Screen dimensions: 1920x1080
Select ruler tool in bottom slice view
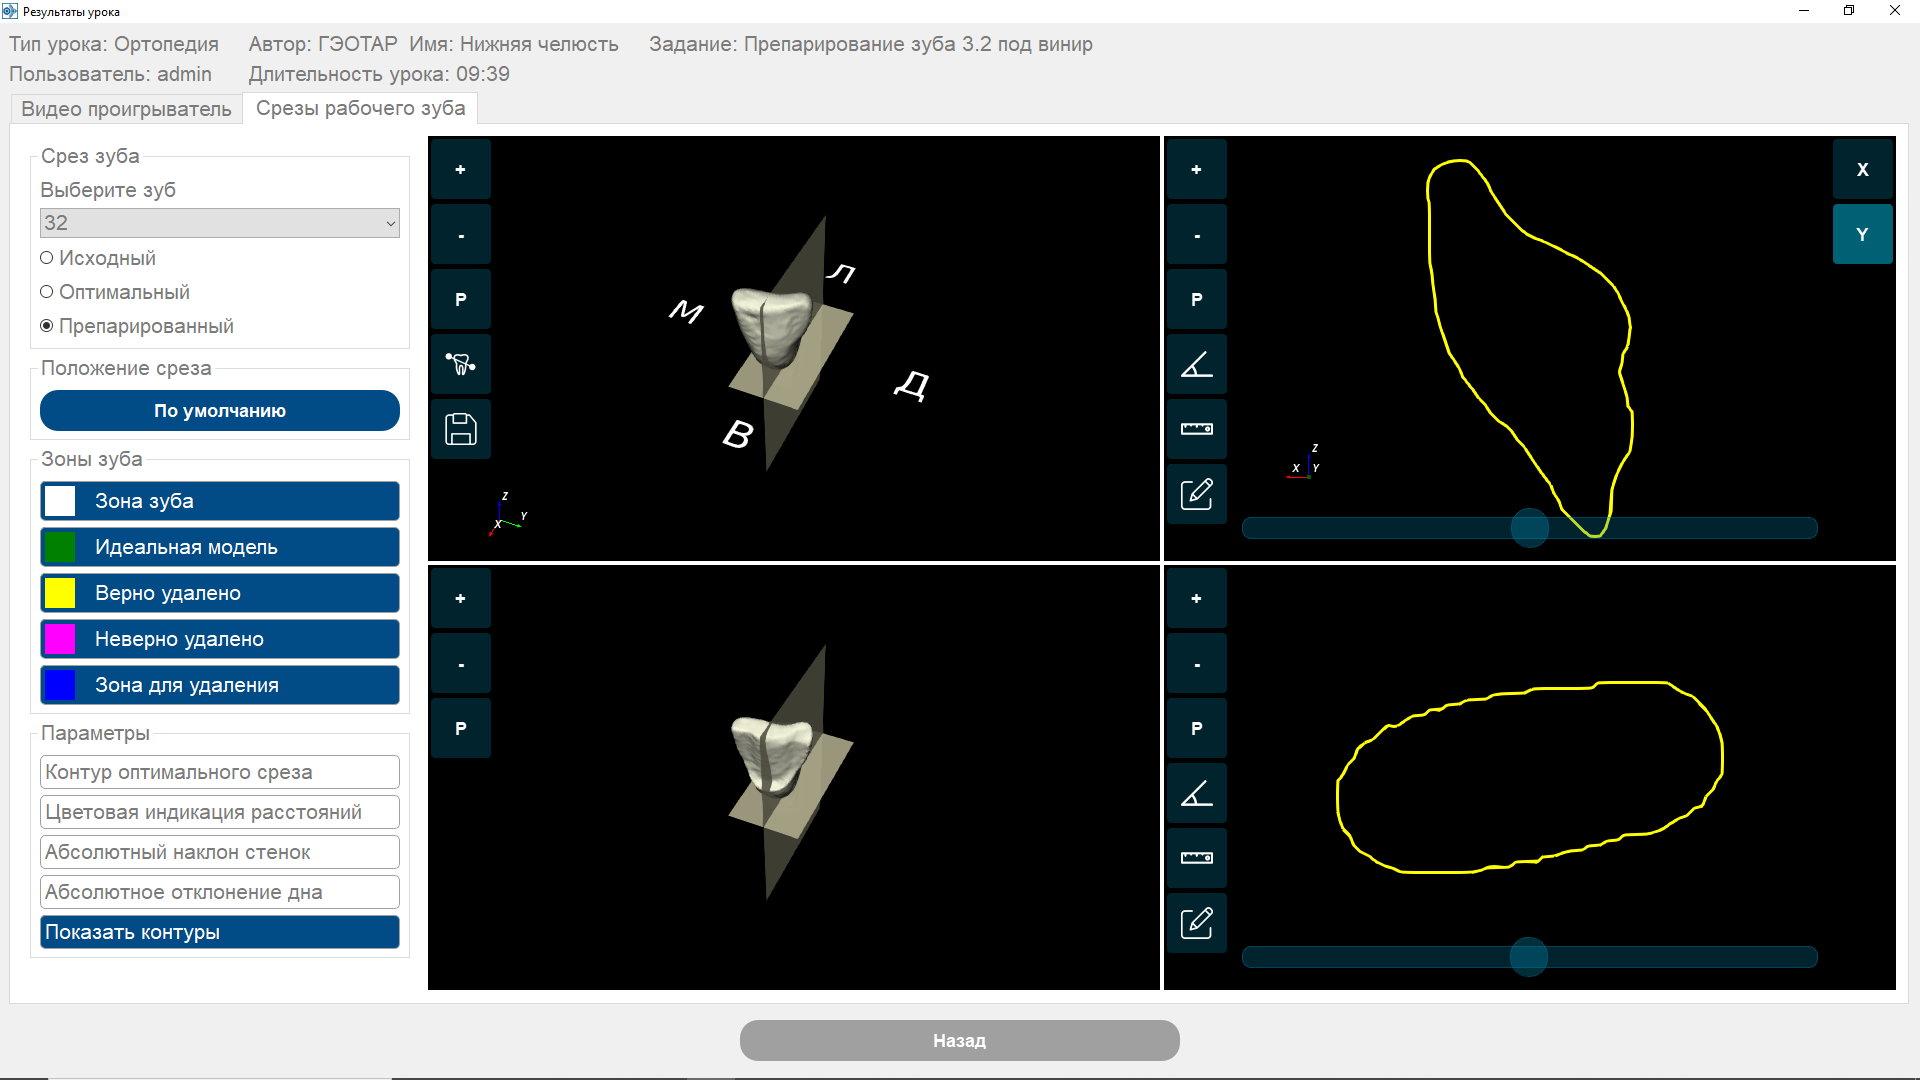pos(1196,858)
